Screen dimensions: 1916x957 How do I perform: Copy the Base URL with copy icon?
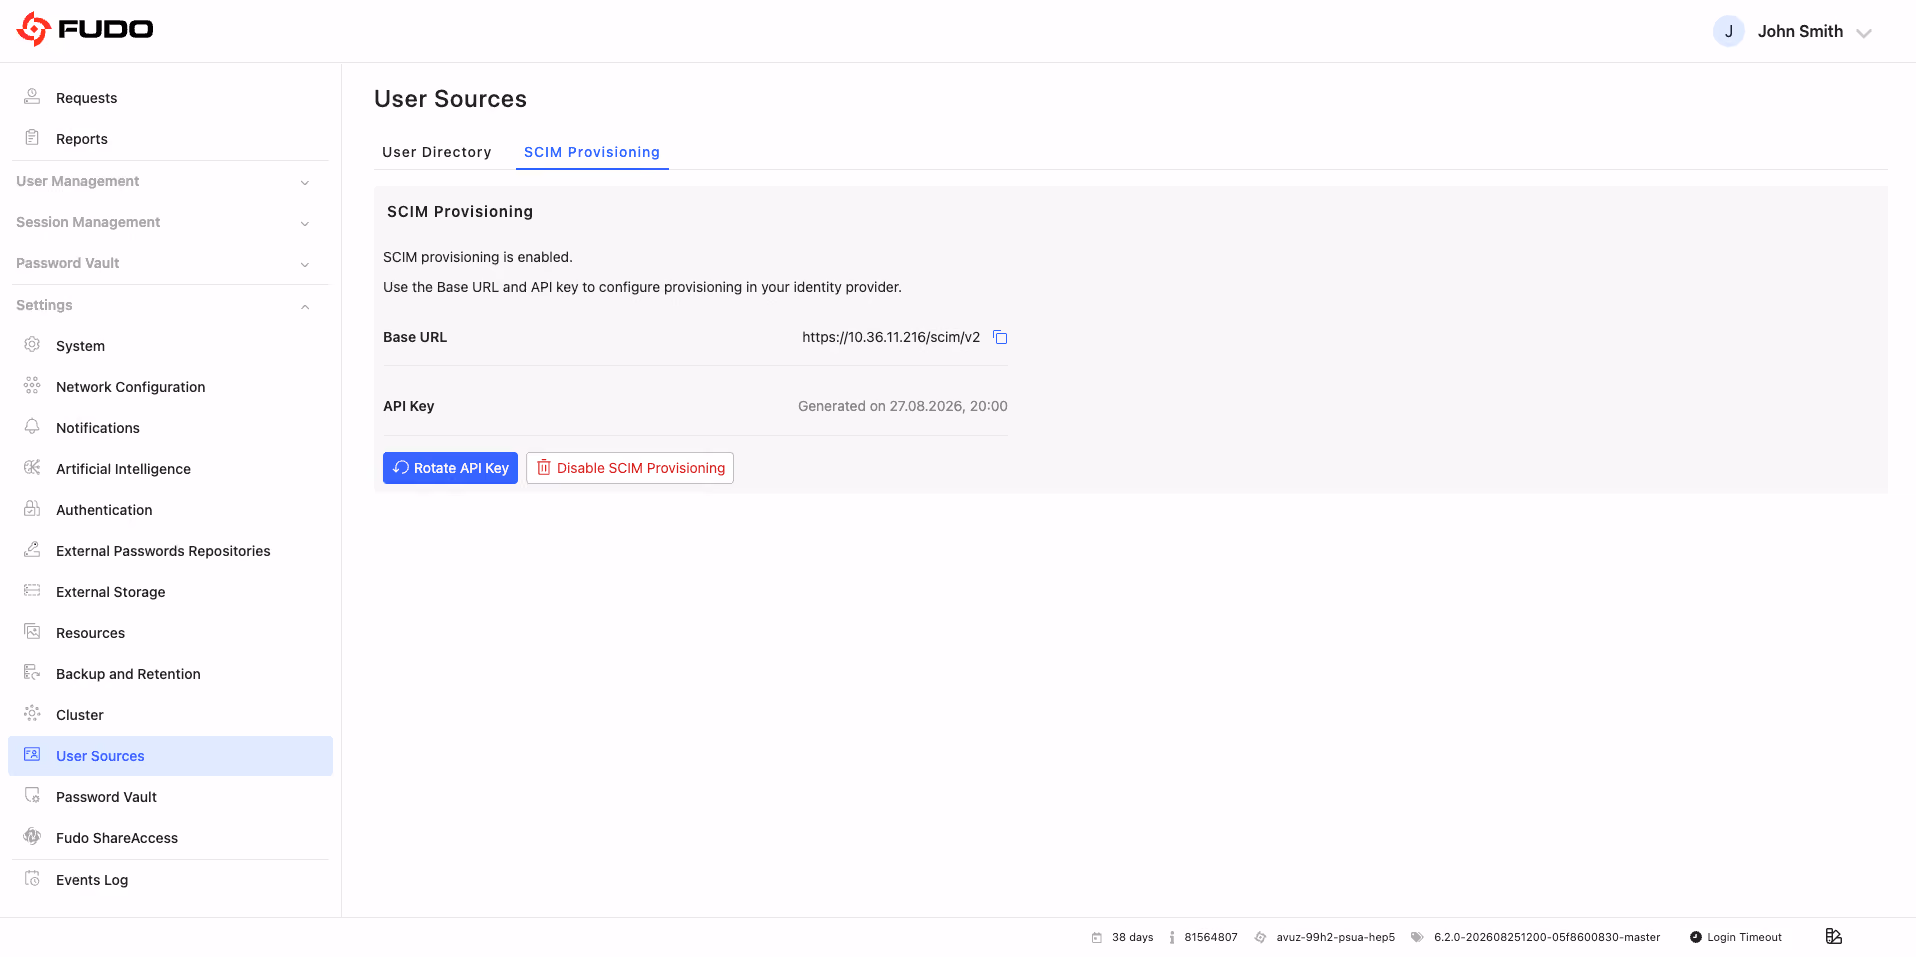(1000, 337)
